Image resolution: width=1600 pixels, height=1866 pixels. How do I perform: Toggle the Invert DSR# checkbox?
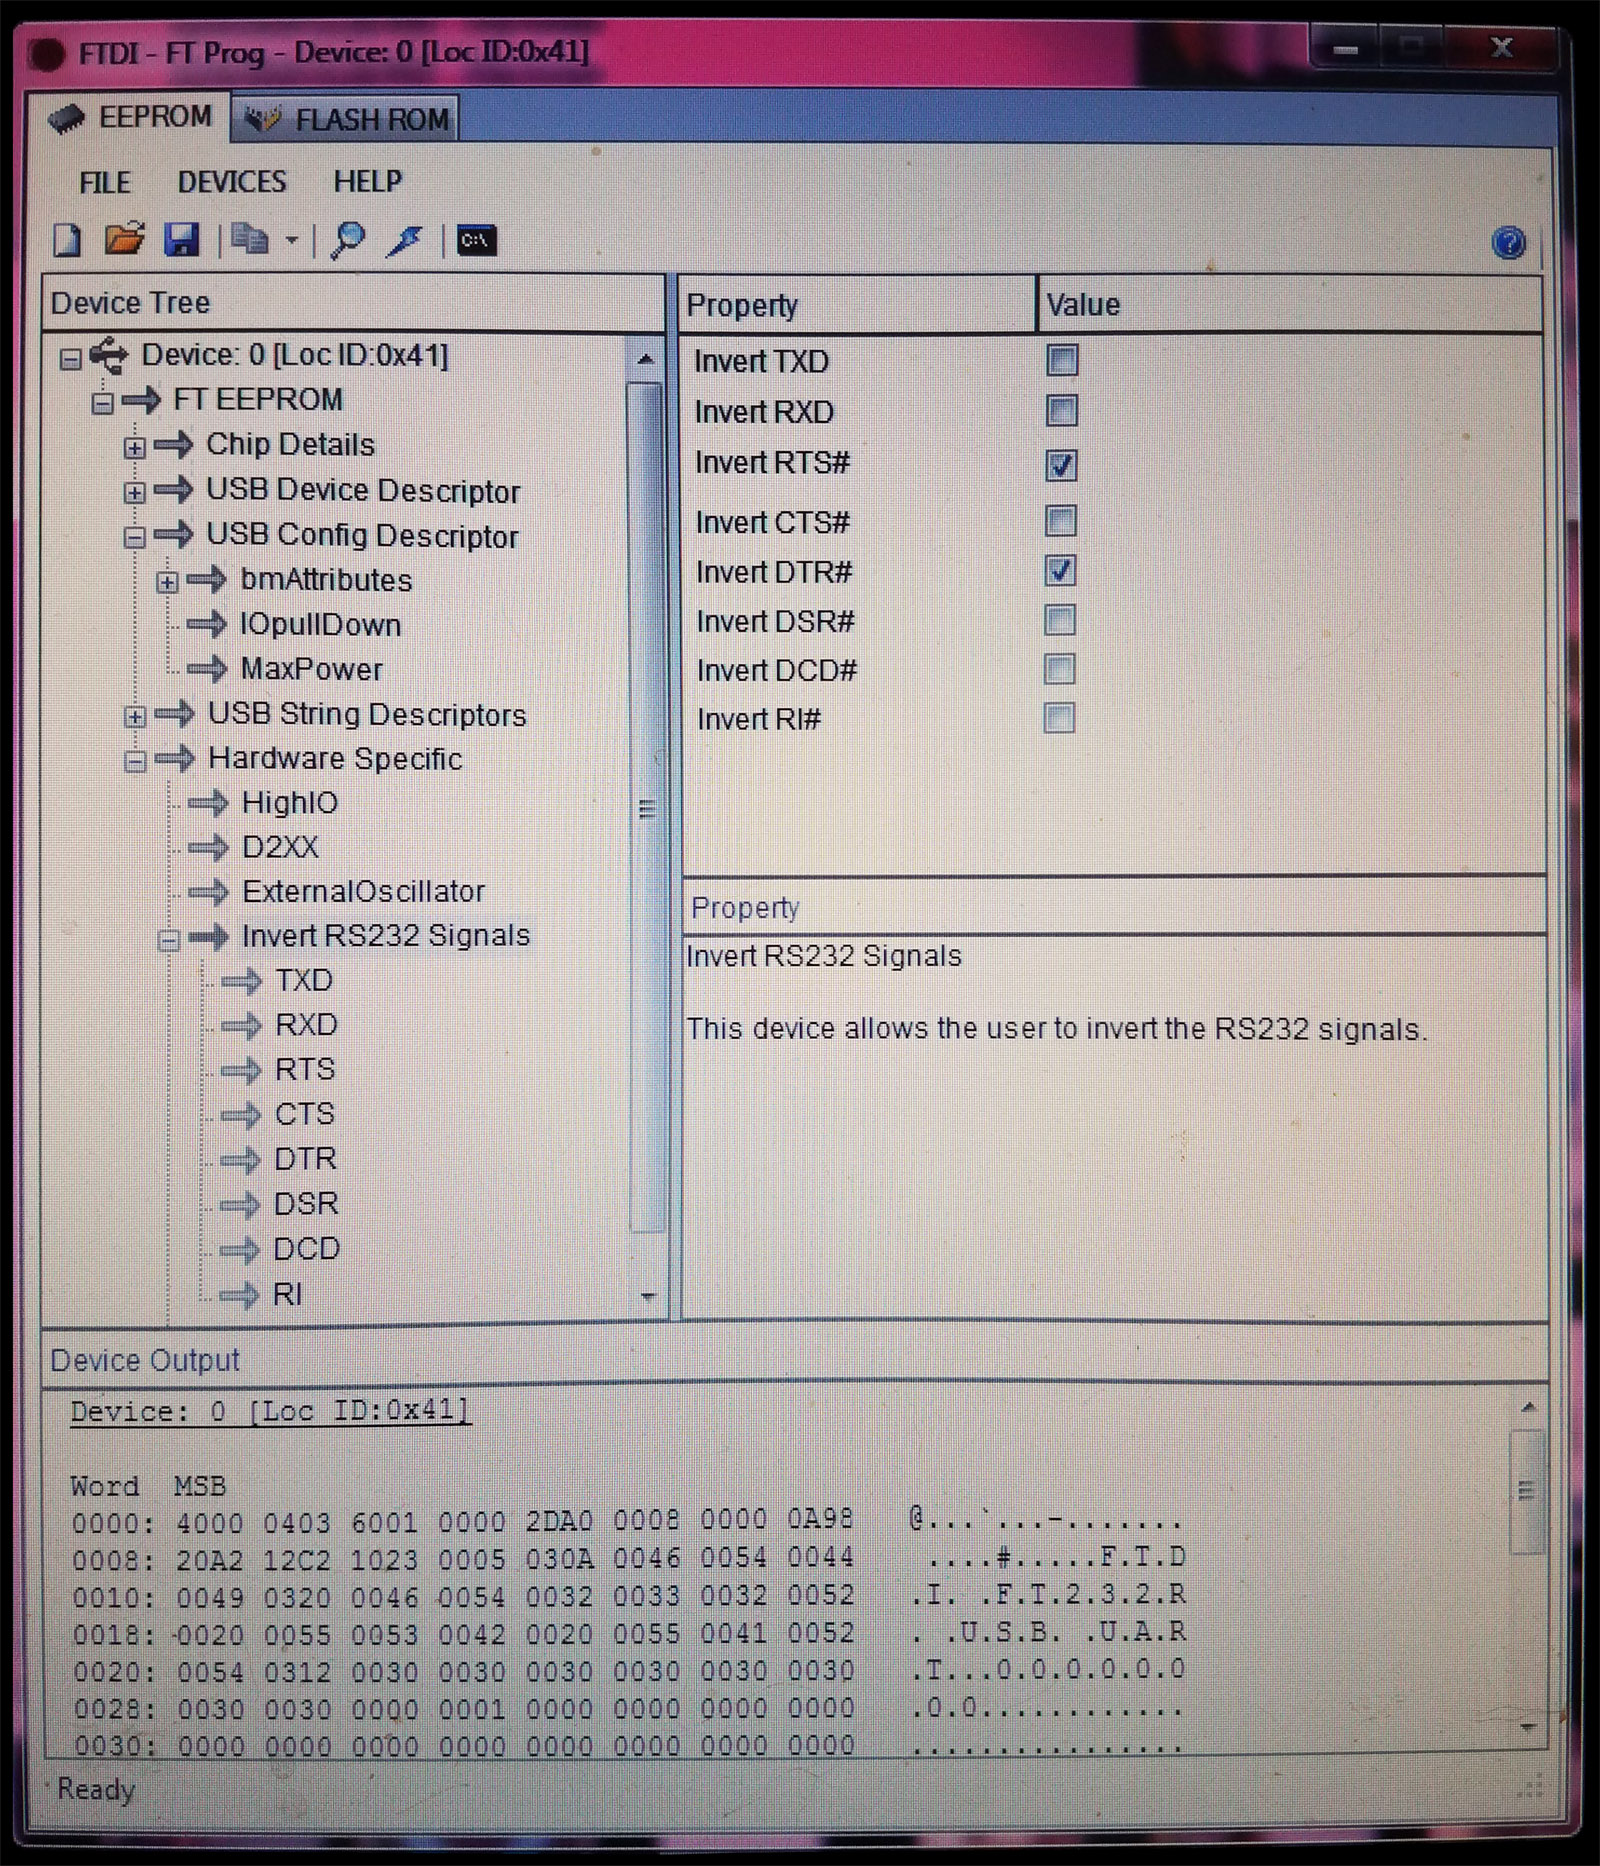click(x=1060, y=620)
